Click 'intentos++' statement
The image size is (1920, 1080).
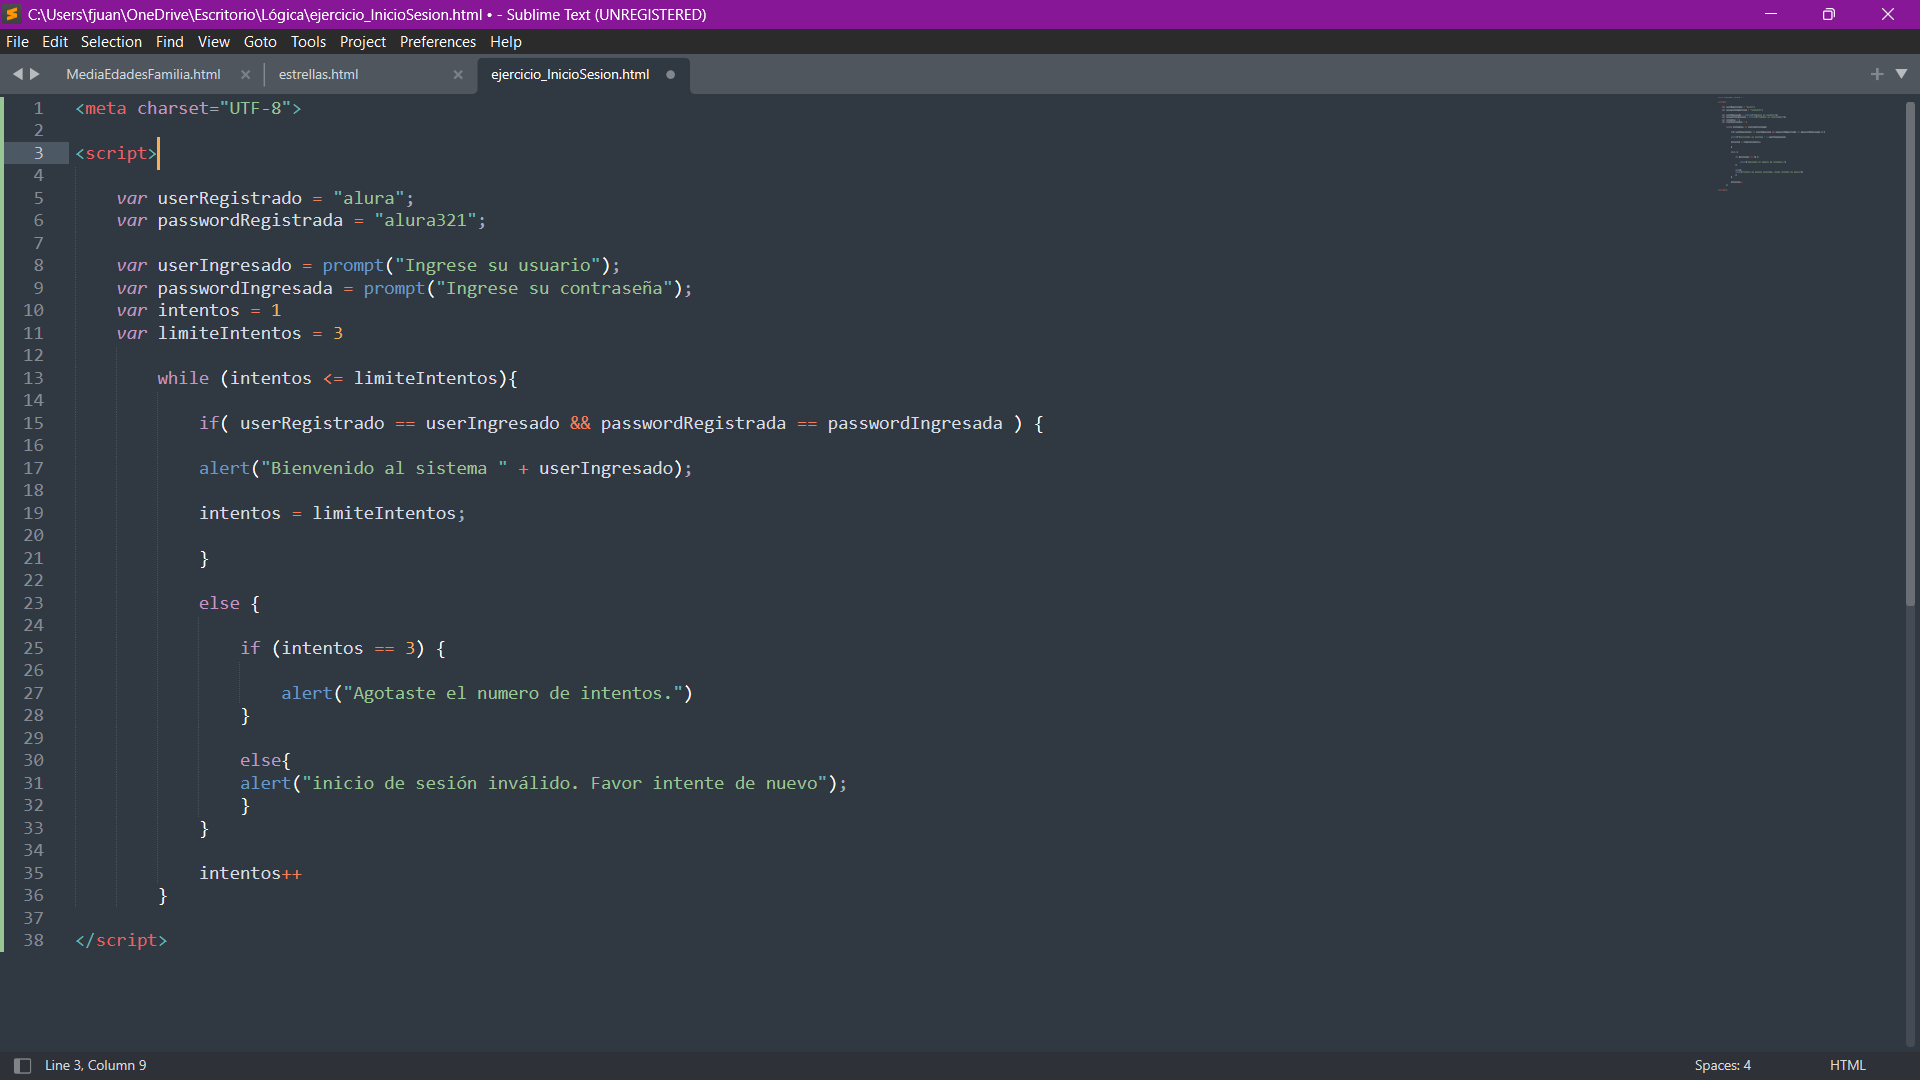[x=250, y=873]
